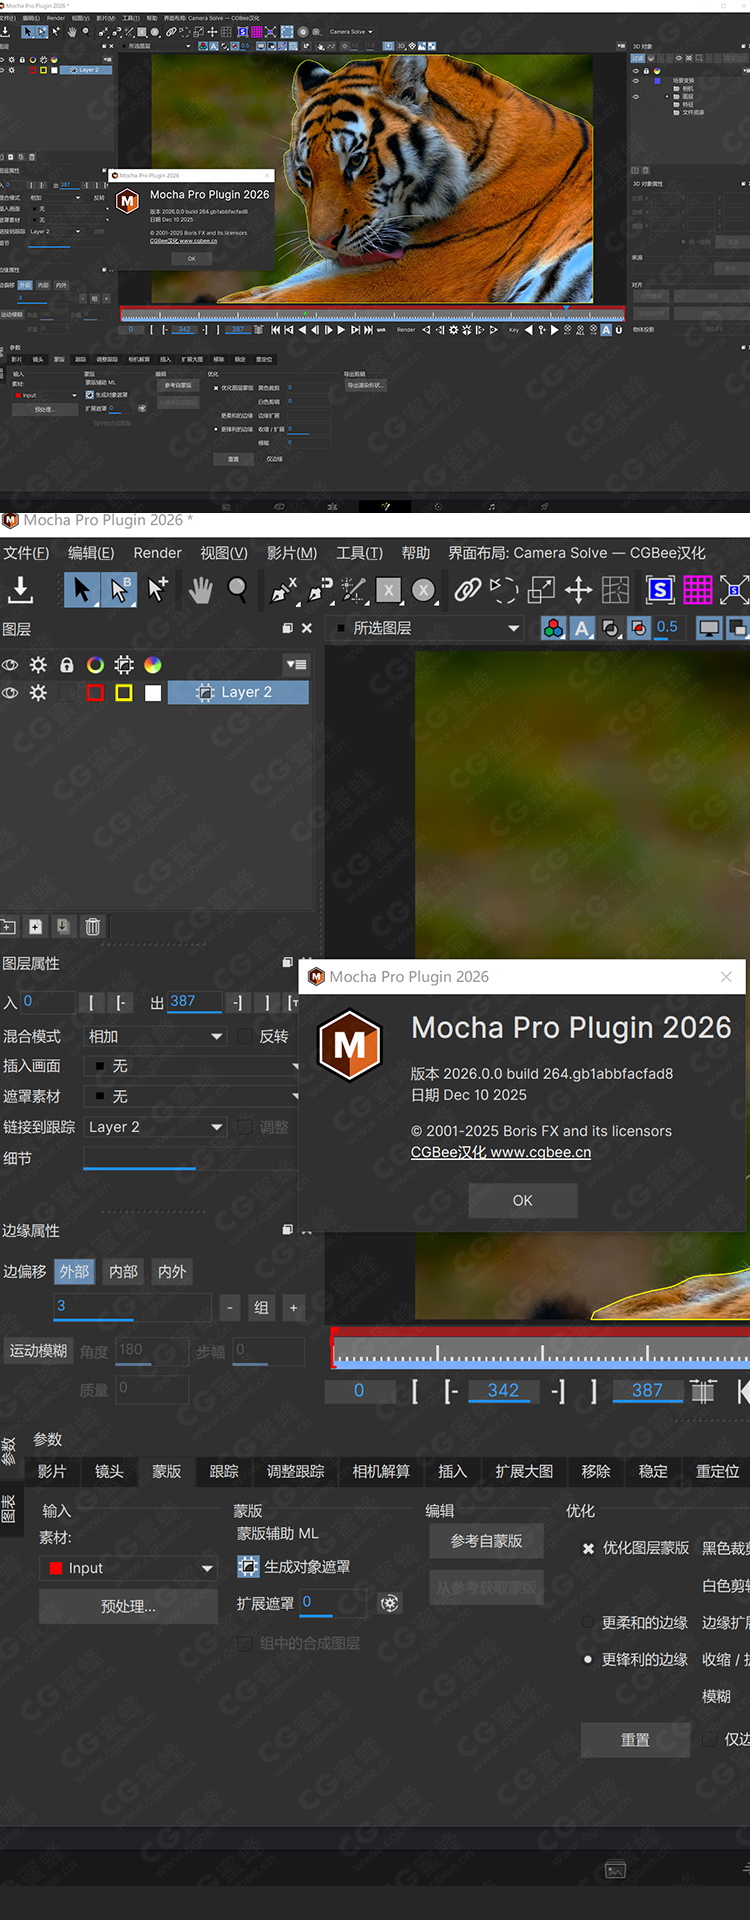The width and height of the screenshot is (750, 1920).
Task: Open the Render menu
Action: pyautogui.click(x=157, y=553)
